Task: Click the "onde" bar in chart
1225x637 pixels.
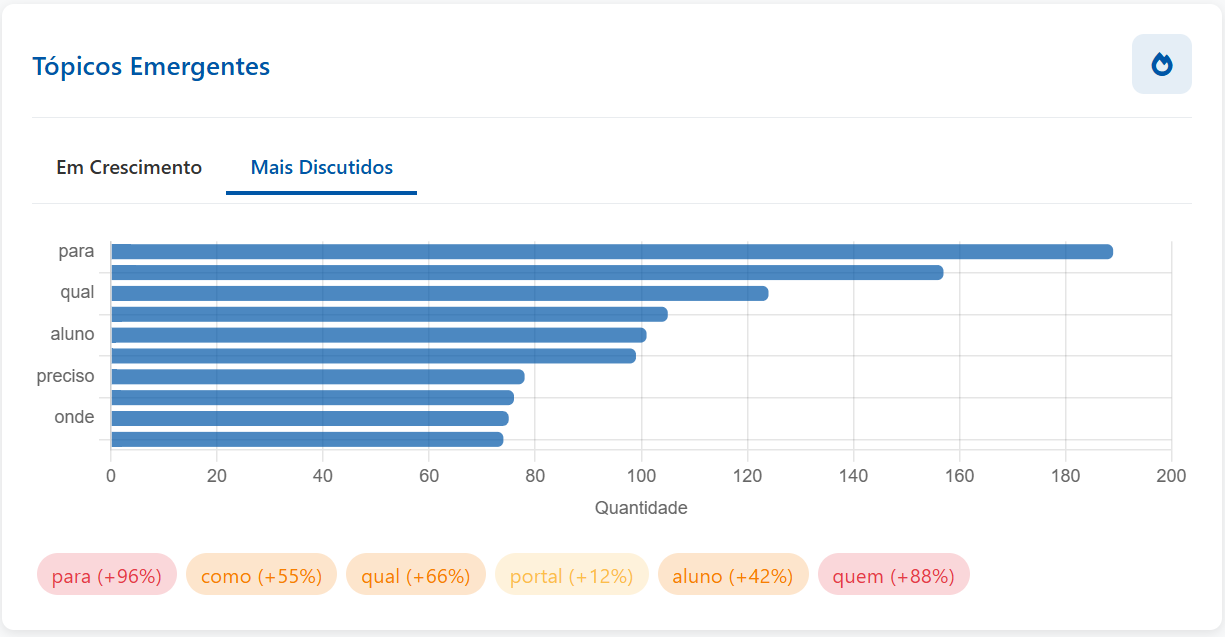Action: 309,418
